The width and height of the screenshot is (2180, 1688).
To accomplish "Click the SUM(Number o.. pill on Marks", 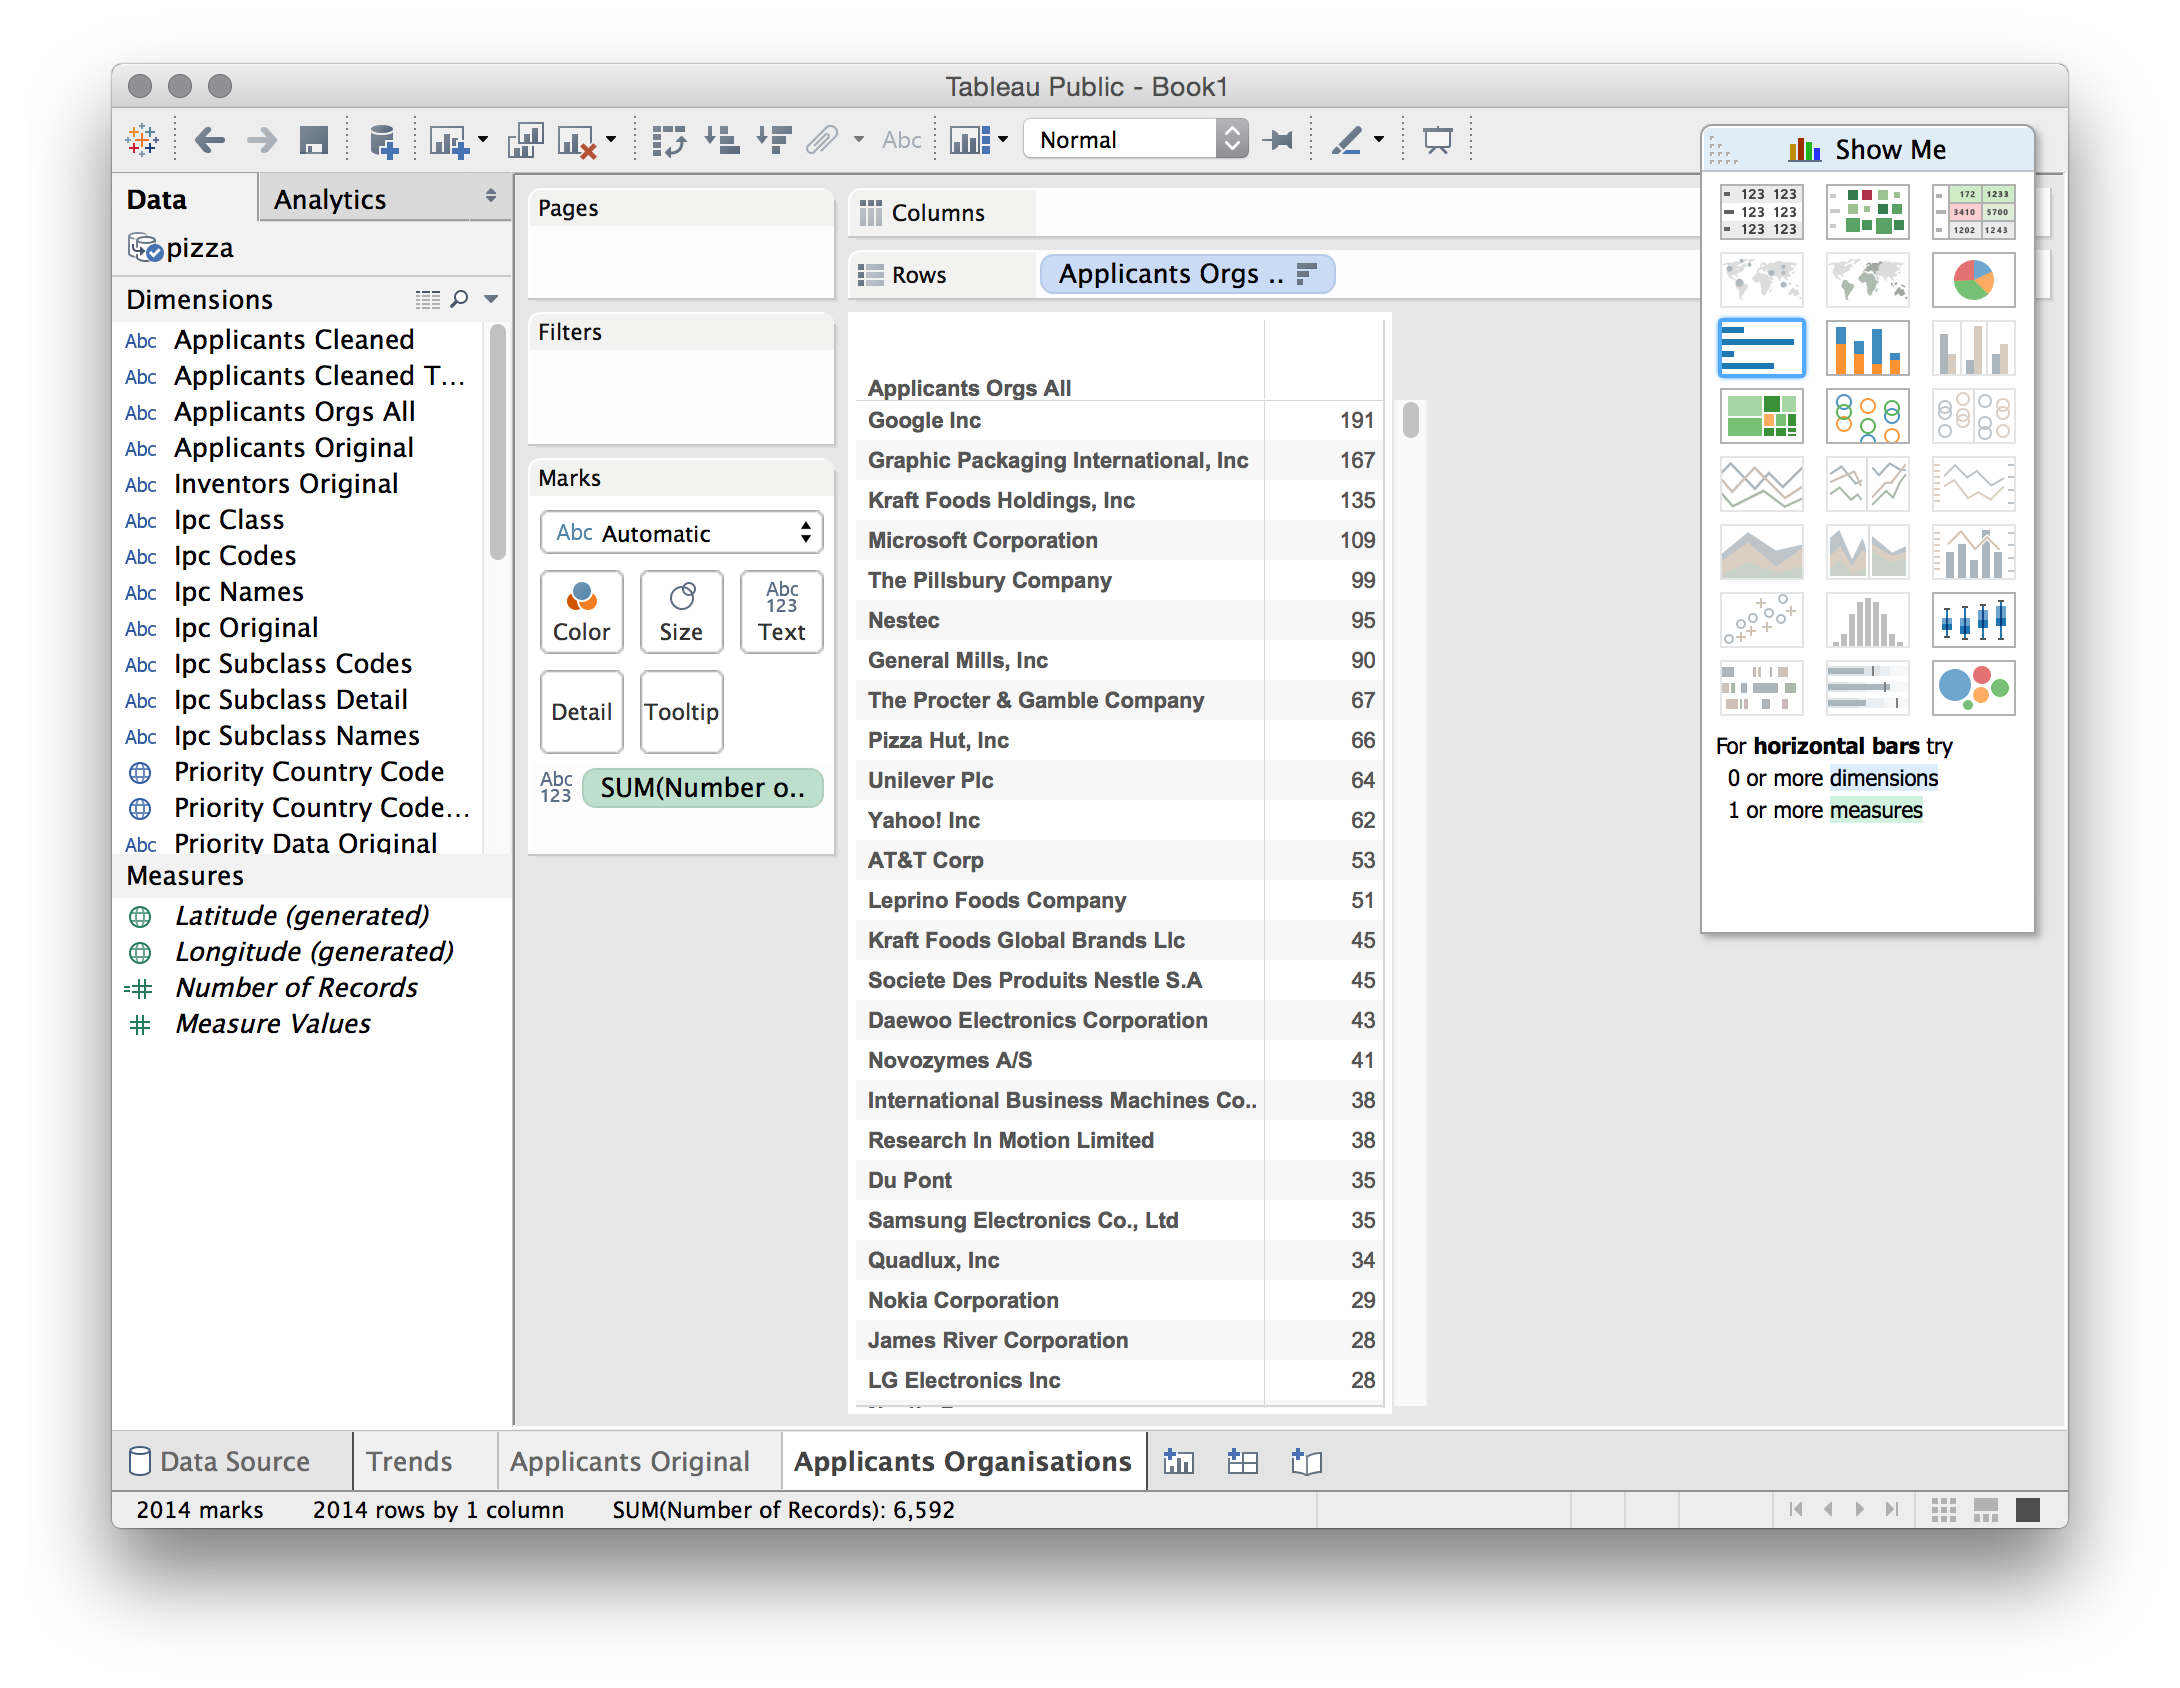I will pyautogui.click(x=702, y=788).
